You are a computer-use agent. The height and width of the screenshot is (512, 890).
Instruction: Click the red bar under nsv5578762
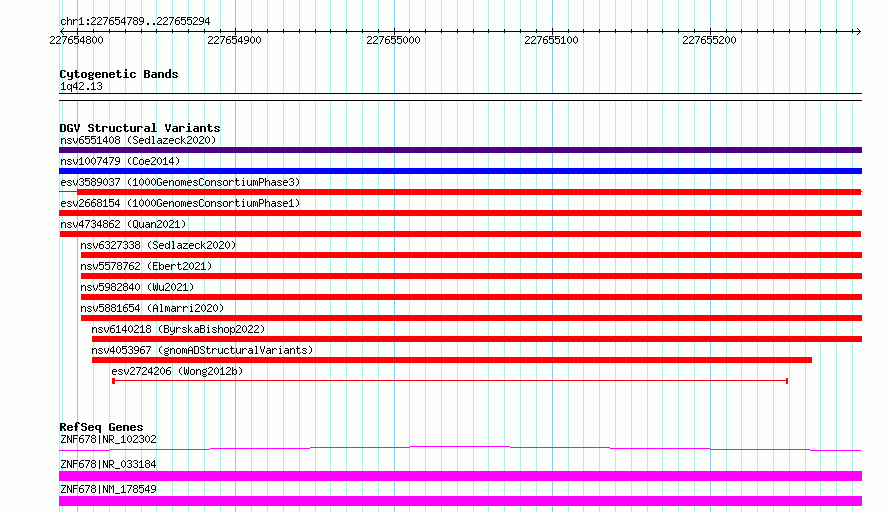(471, 276)
